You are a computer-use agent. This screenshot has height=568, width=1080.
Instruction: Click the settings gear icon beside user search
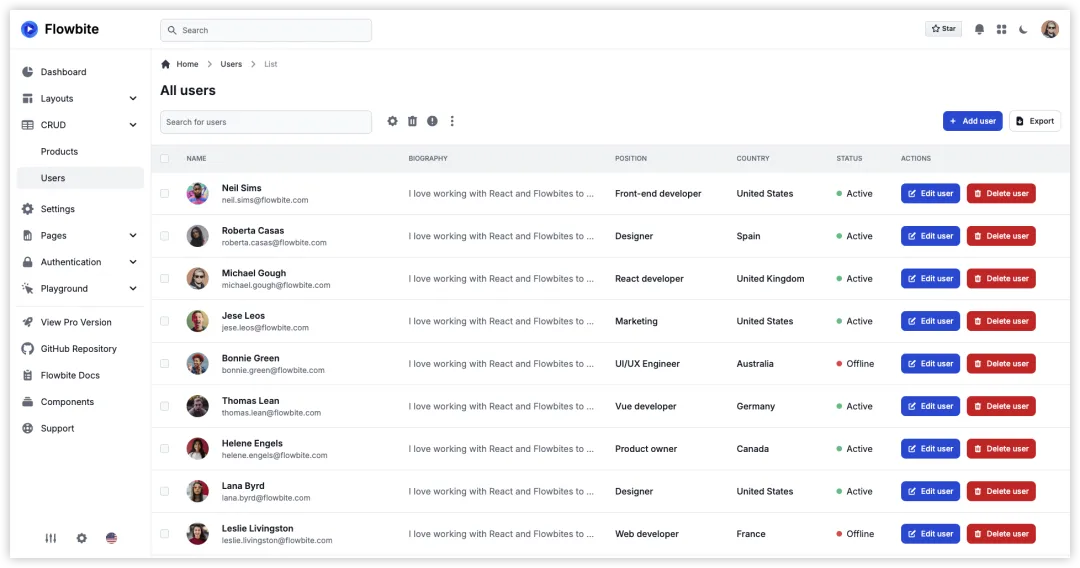pyautogui.click(x=392, y=121)
